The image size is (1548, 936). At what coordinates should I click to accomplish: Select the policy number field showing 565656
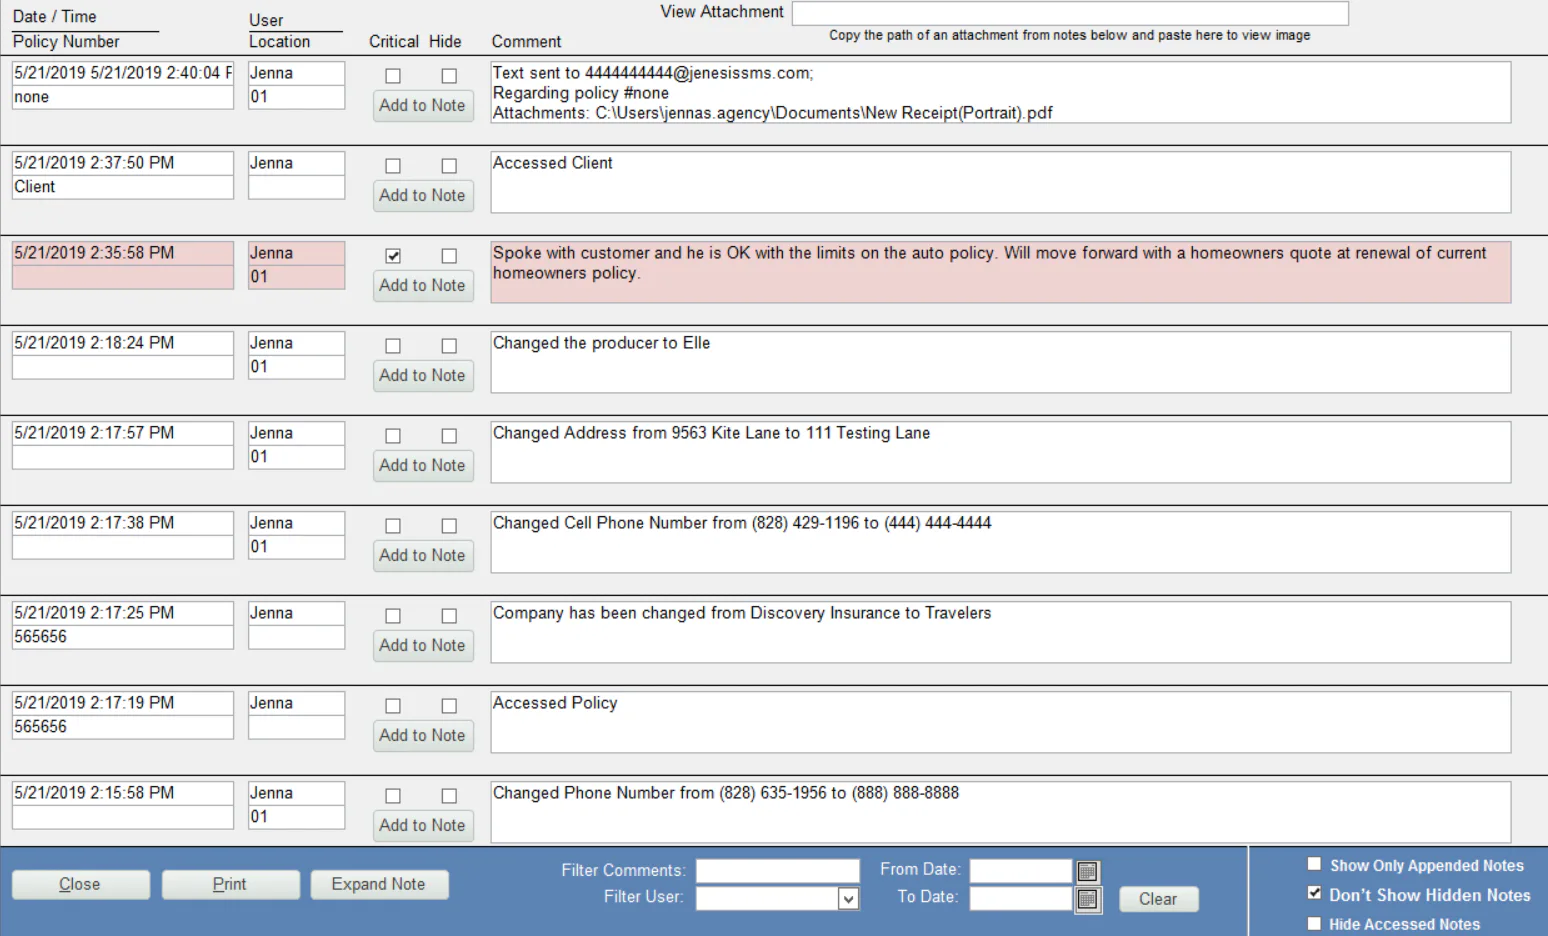click(122, 636)
